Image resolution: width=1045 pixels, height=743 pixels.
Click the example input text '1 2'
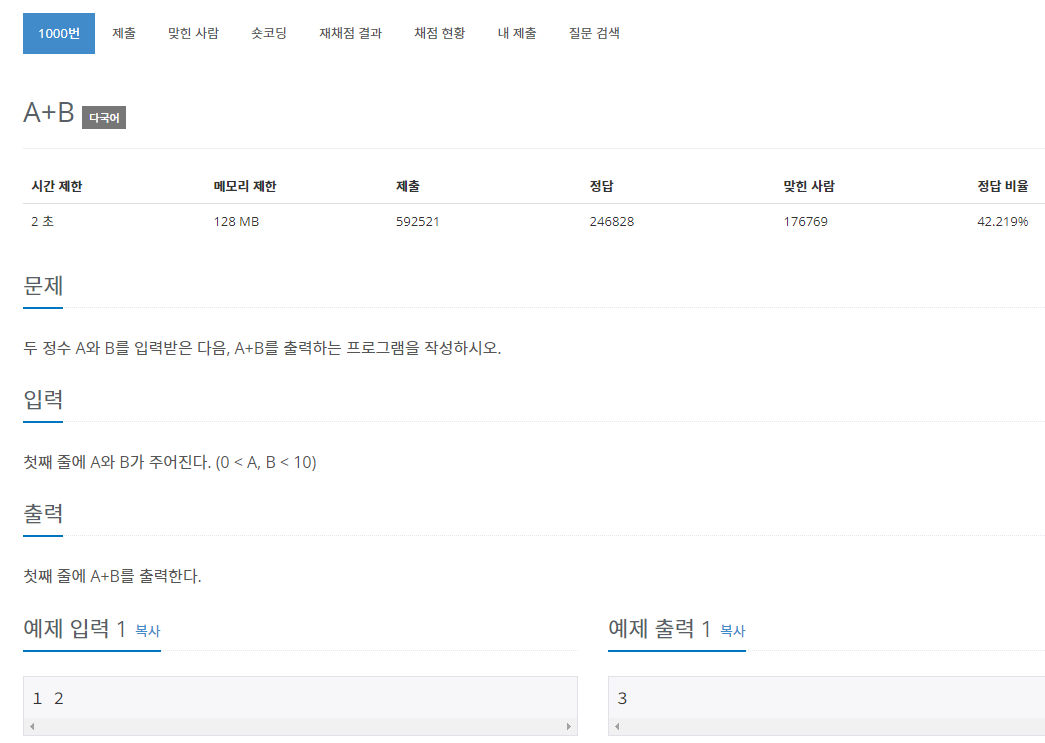(x=48, y=698)
